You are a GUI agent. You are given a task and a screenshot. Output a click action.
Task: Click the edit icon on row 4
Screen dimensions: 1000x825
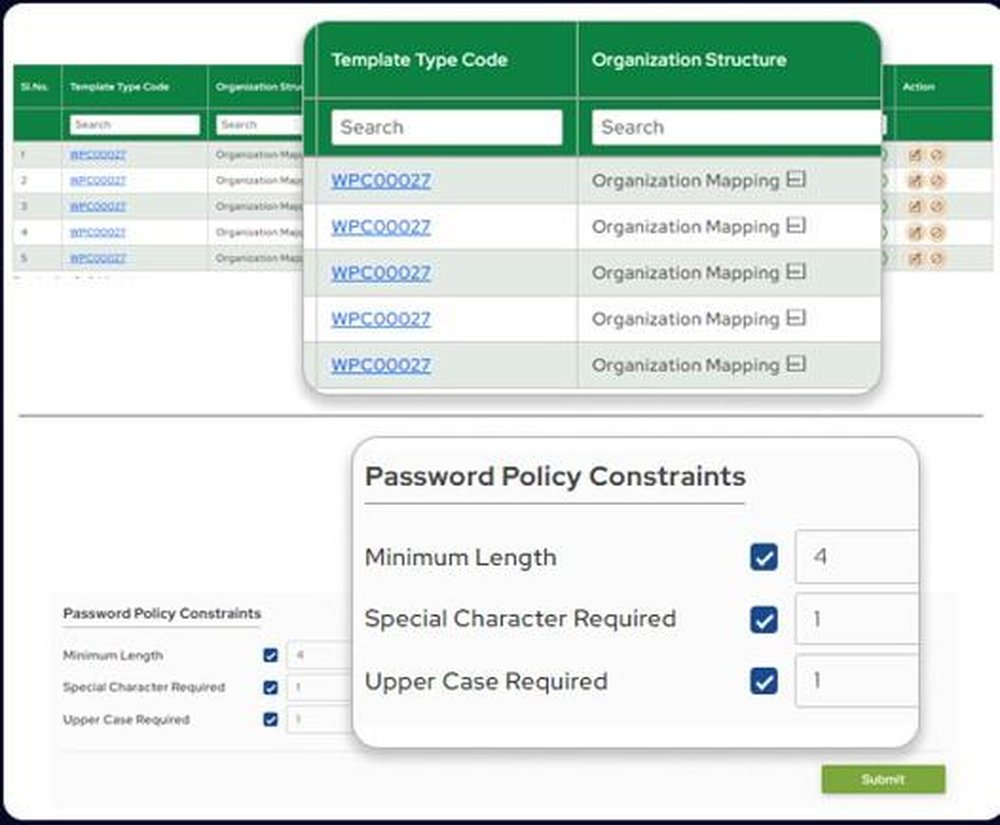click(917, 232)
